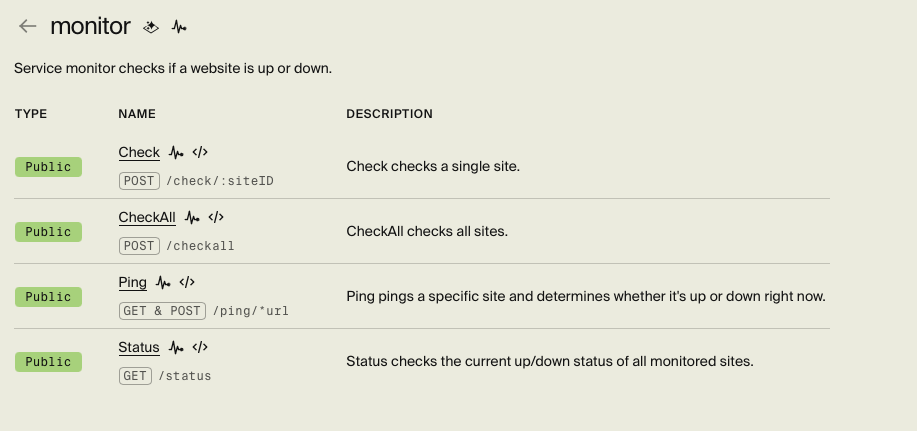Go to the Ping endpoint link
The image size is (917, 431).
pos(132,282)
